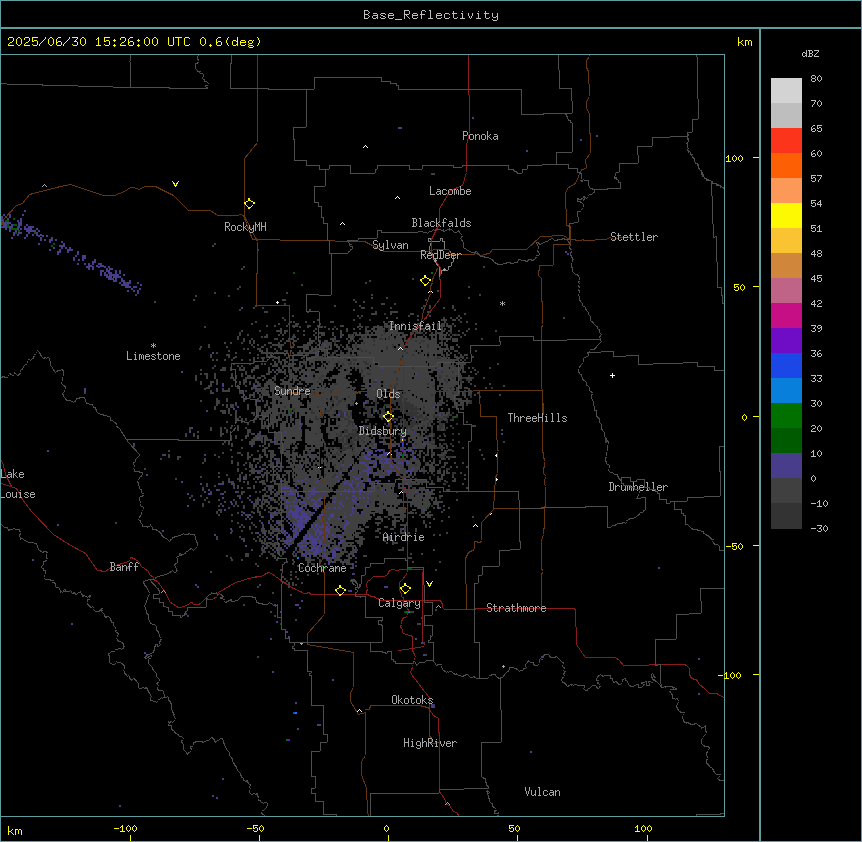This screenshot has width=862, height=842.
Task: Select the light gray 80 dBZ swatch
Action: (x=786, y=91)
